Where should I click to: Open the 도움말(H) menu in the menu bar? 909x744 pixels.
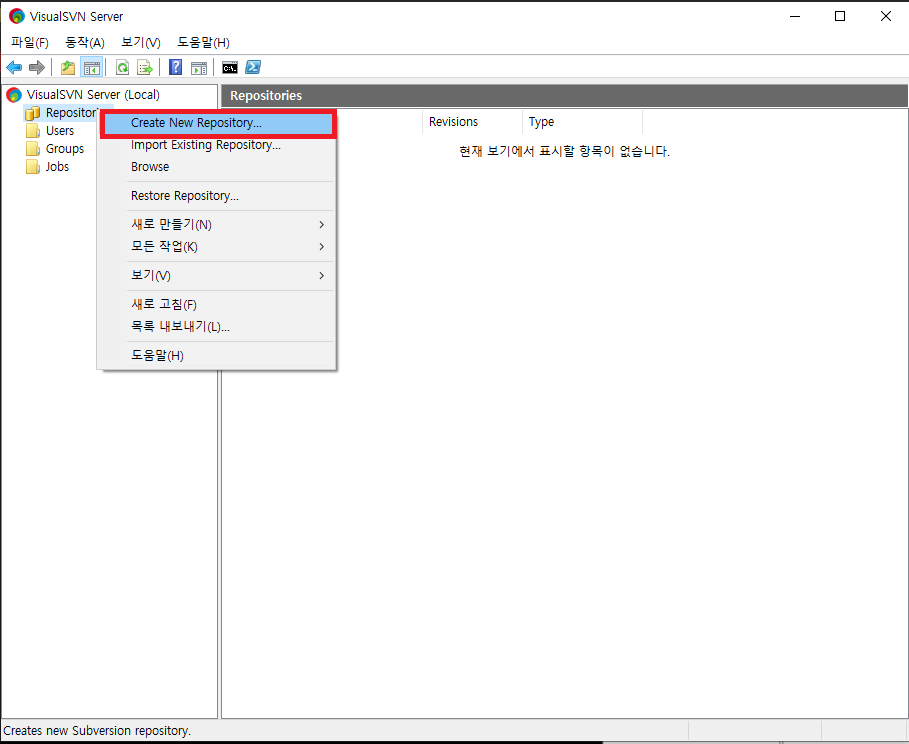[203, 42]
